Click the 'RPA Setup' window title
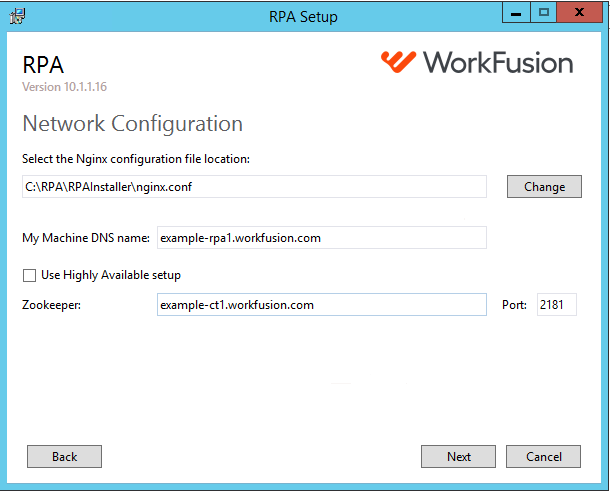 [303, 17]
